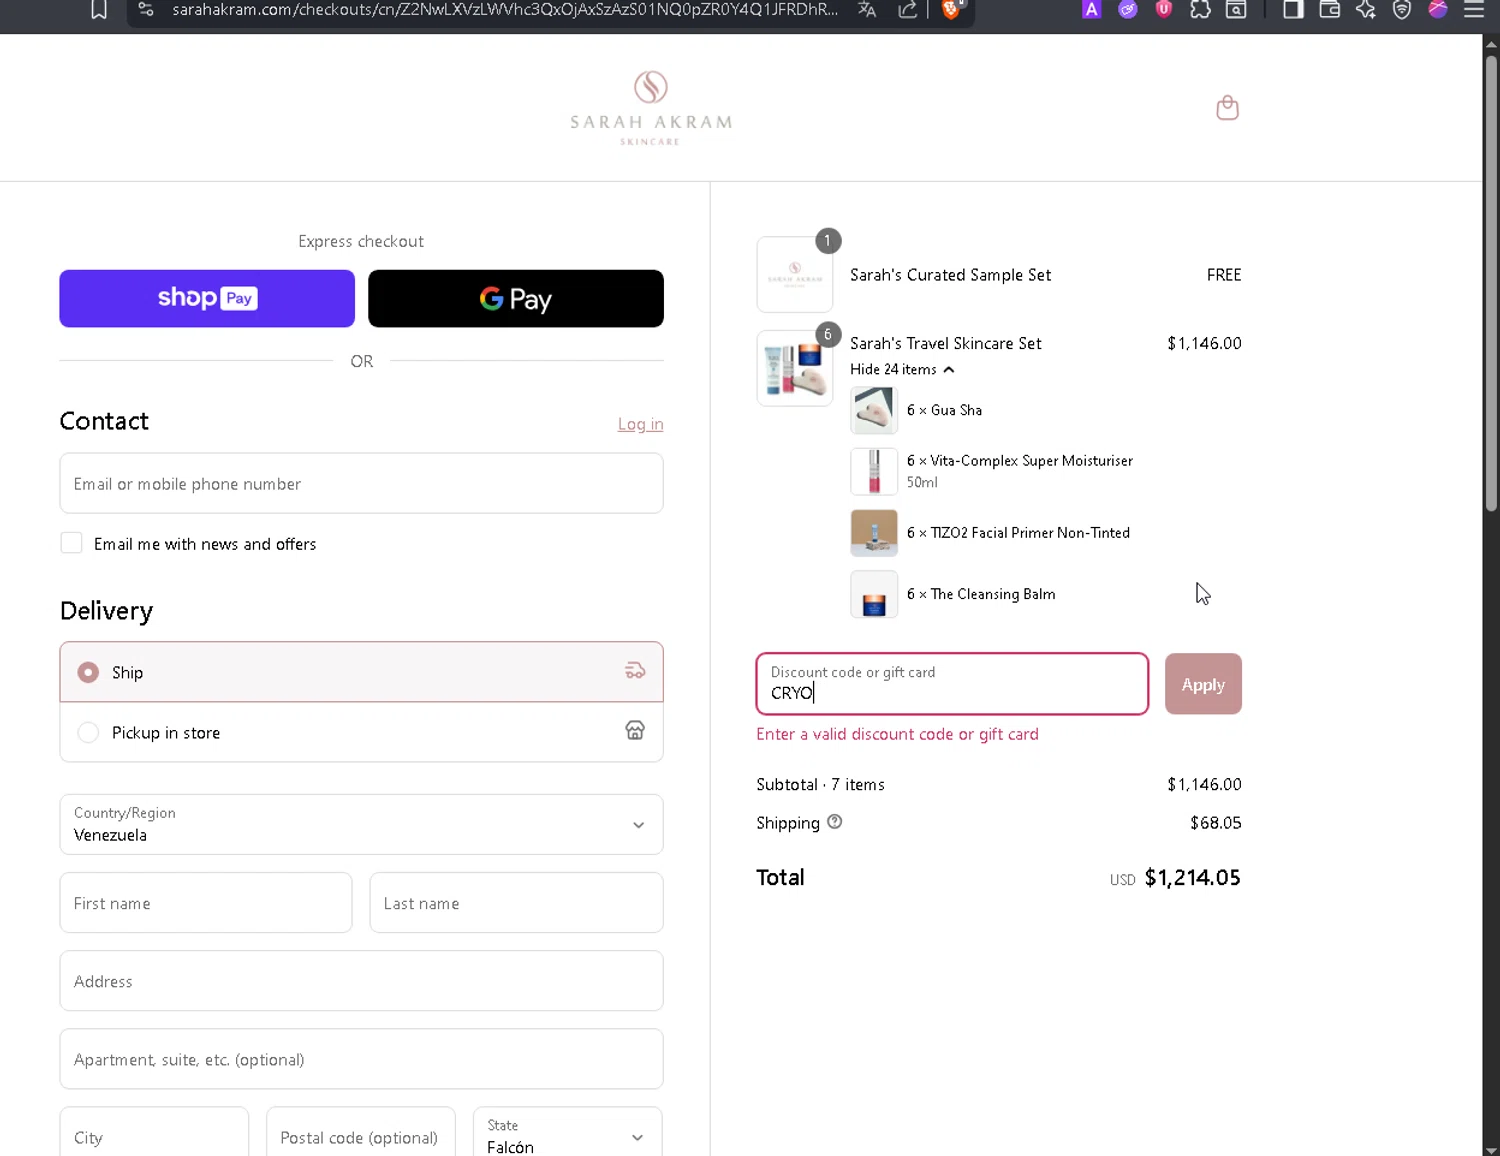Click the 'Sarah's Travel Skincare Set' title
Viewport: 1500px width, 1156px height.
coord(946,343)
